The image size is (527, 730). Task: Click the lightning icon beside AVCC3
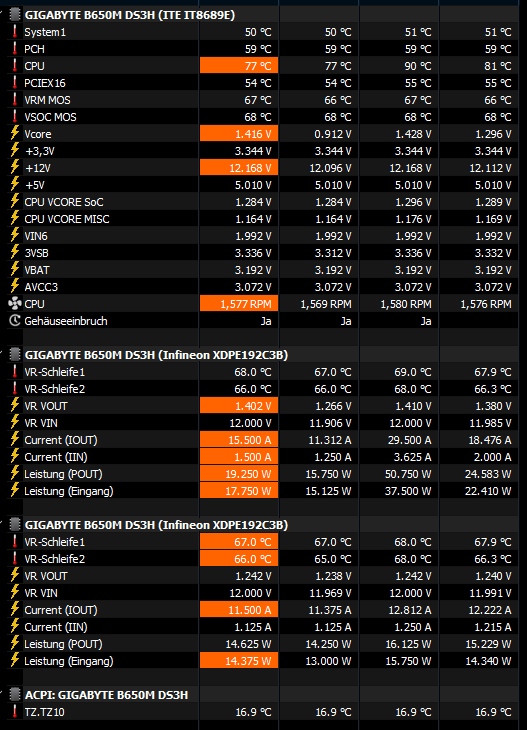coord(15,286)
